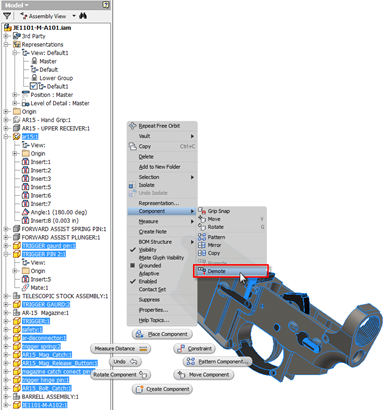Choose Isolate in the context menu

tap(162, 185)
